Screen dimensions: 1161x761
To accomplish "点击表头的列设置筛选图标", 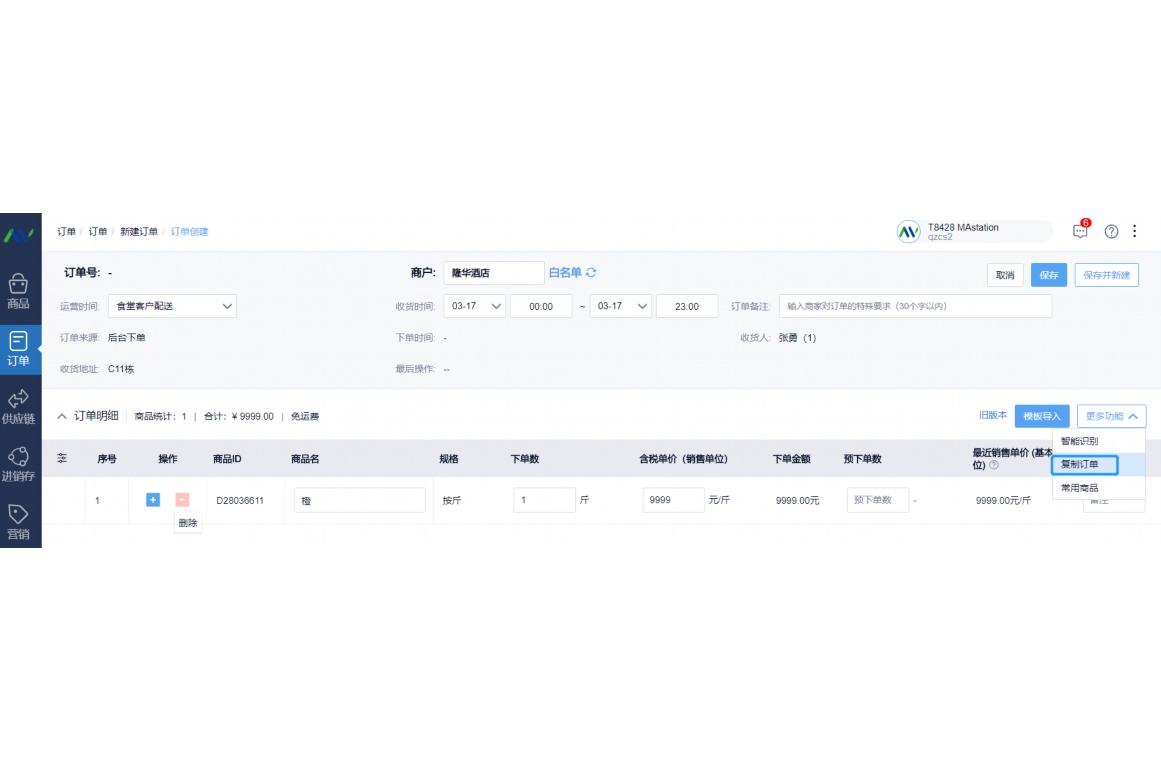I will [61, 458].
